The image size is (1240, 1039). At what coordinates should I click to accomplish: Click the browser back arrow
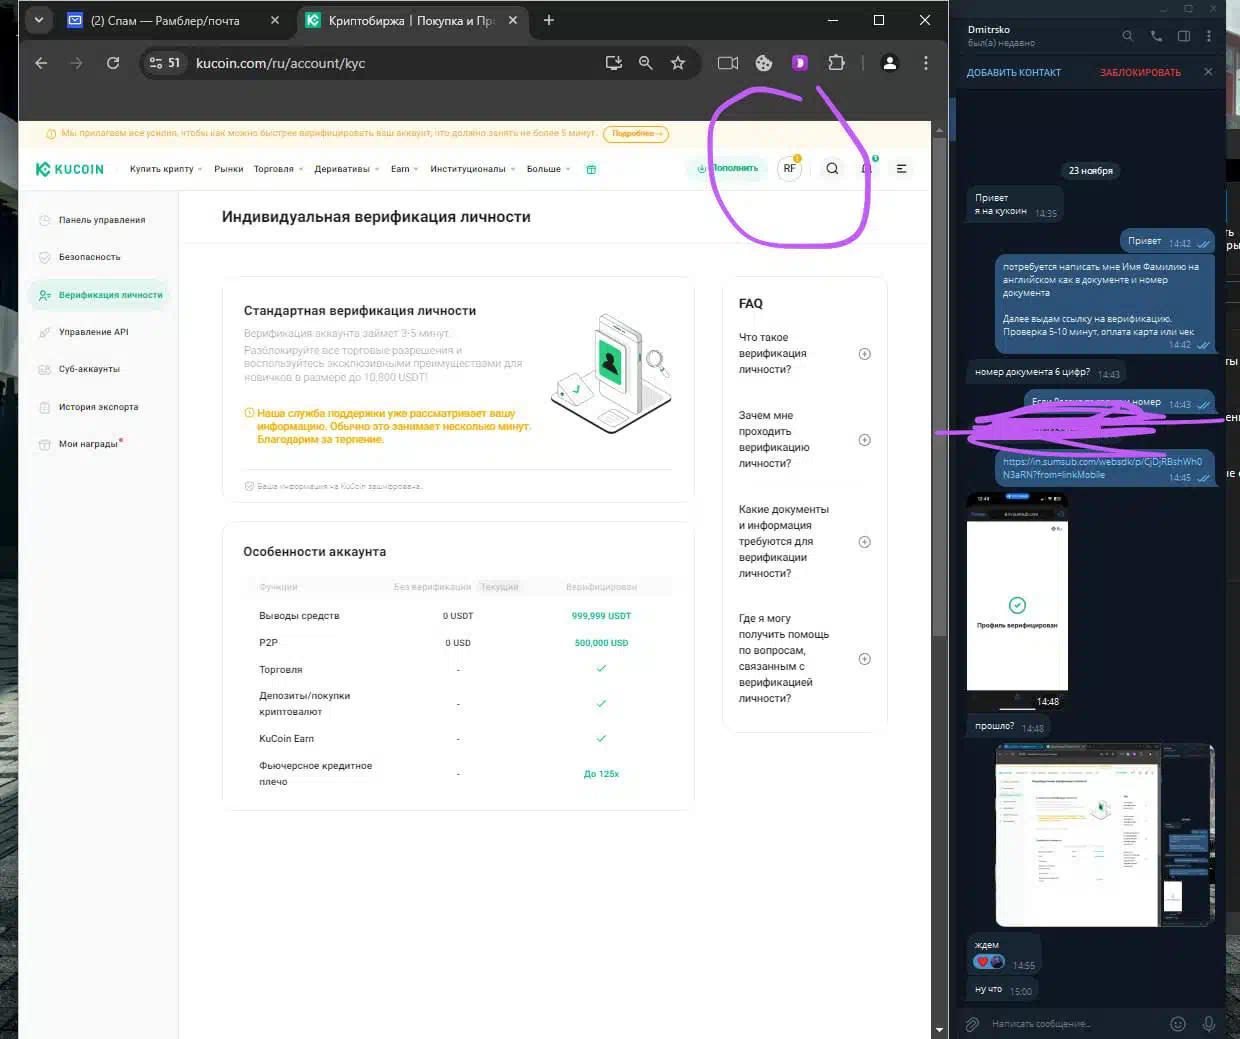tap(41, 63)
